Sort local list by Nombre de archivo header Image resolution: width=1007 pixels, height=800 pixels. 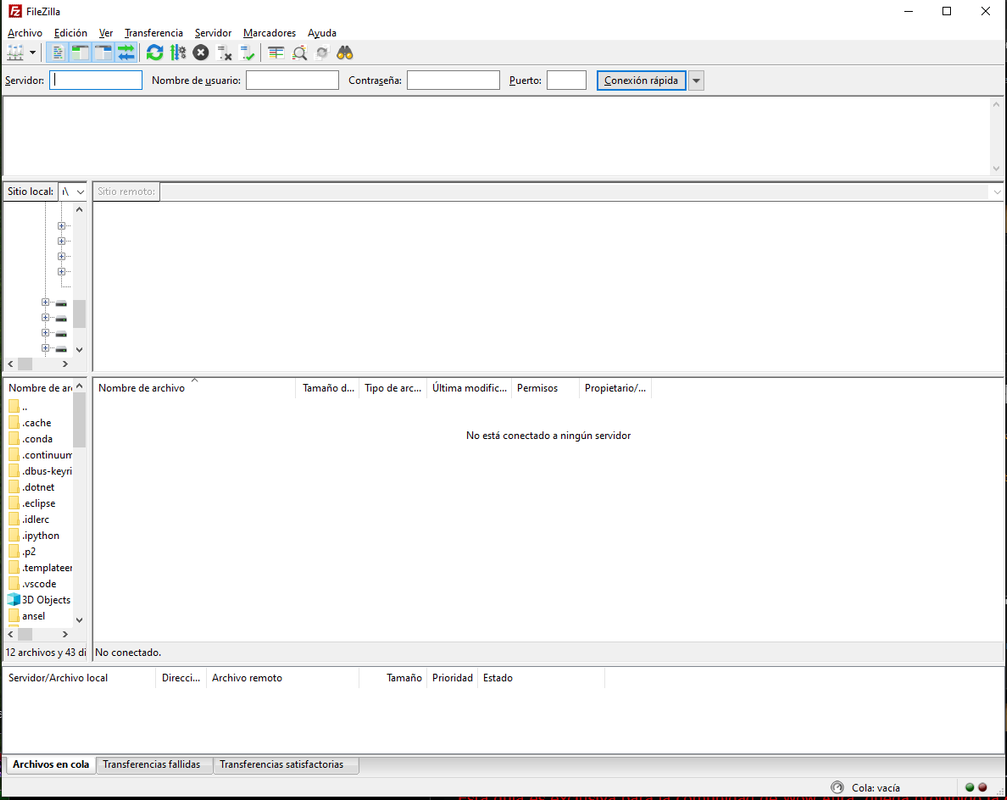[x=40, y=388]
